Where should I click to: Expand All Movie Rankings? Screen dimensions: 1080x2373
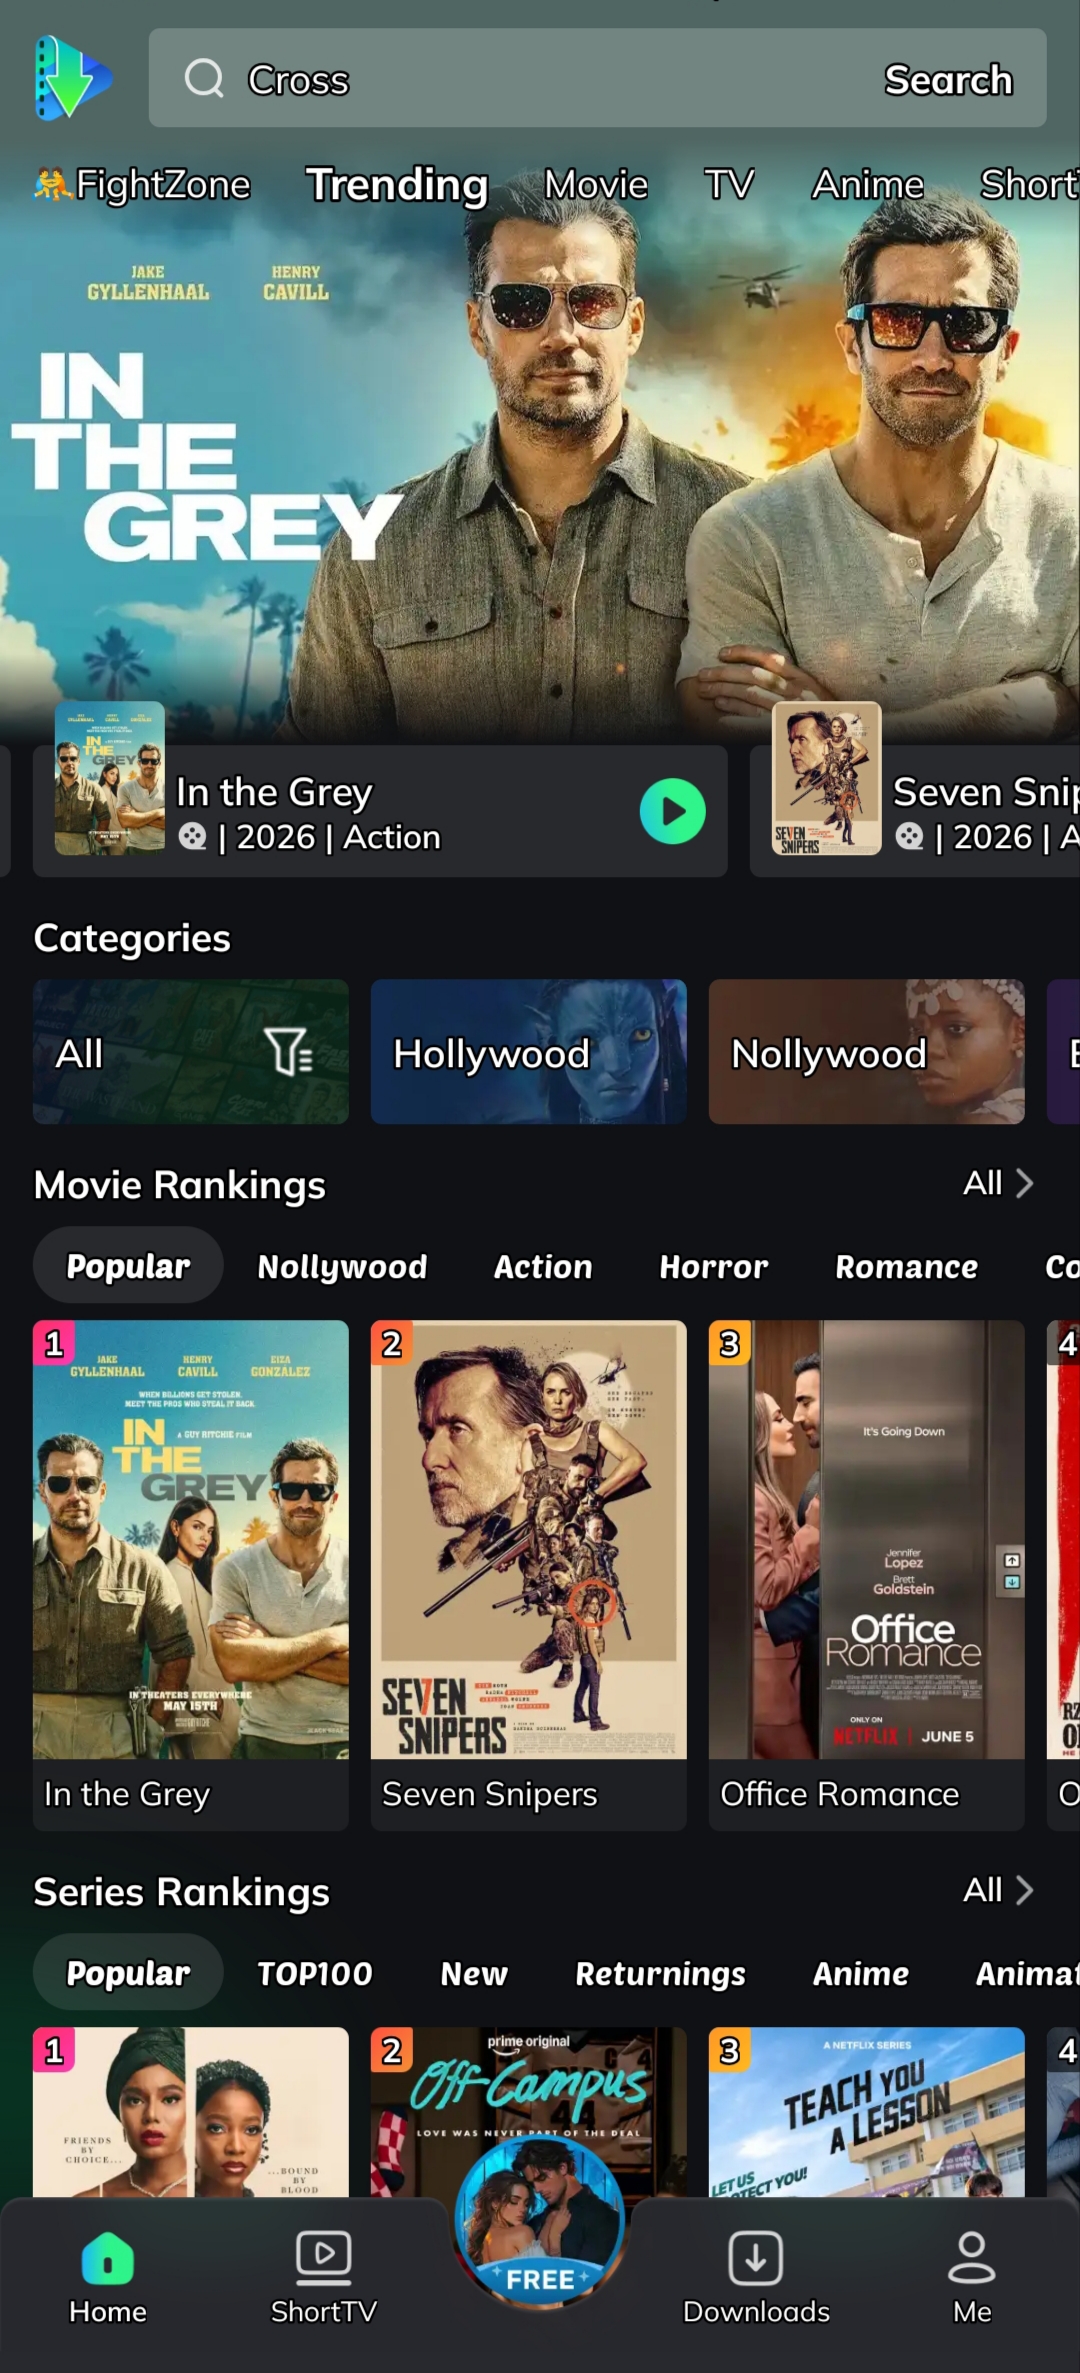(x=998, y=1183)
